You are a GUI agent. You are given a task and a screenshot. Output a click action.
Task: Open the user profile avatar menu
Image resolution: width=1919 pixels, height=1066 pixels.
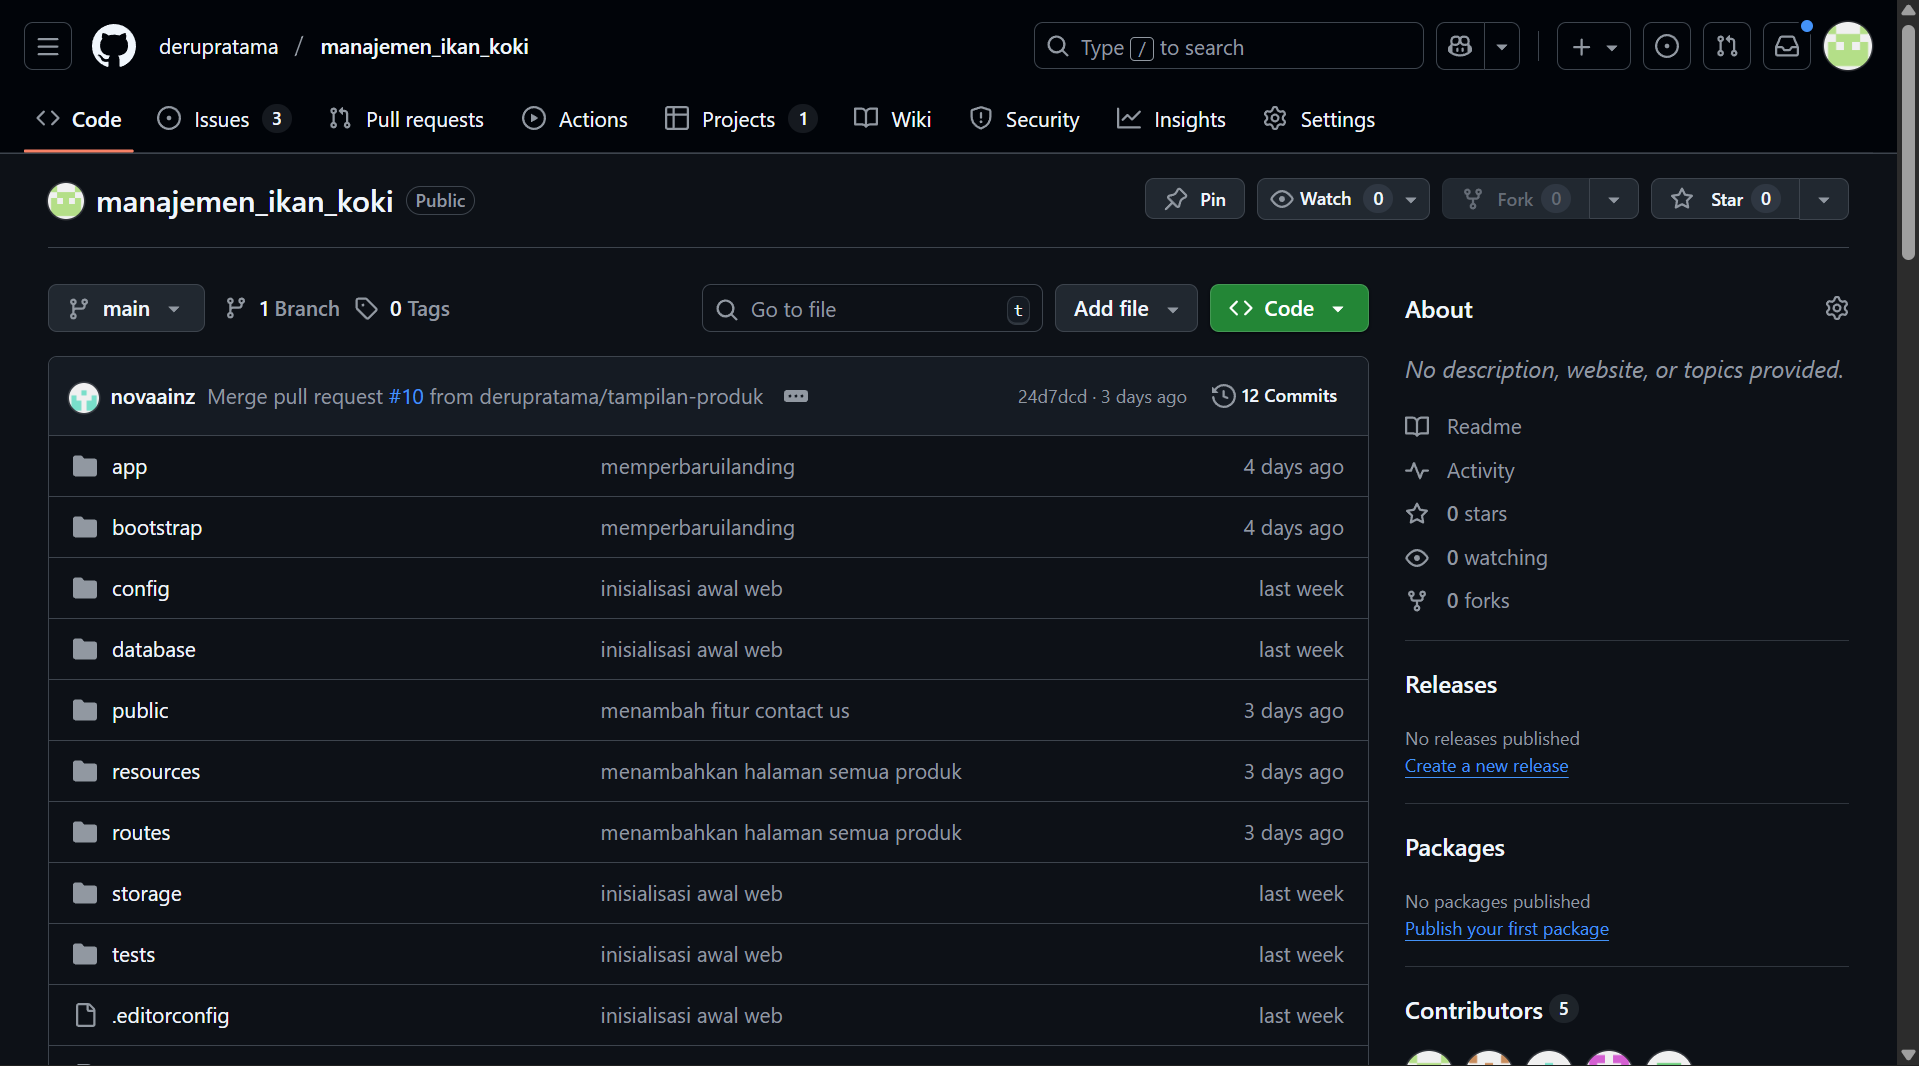pyautogui.click(x=1848, y=46)
